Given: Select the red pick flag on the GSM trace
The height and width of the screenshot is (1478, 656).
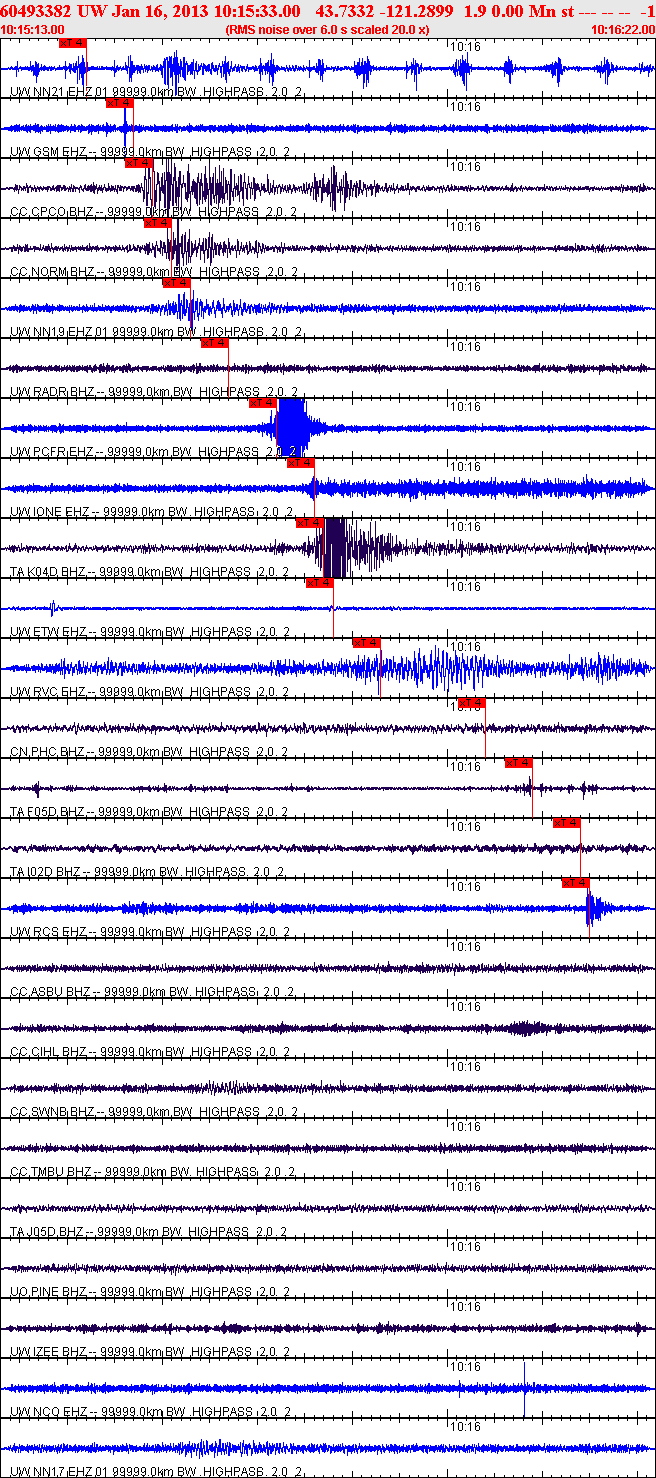Looking at the screenshot, I should click(118, 103).
